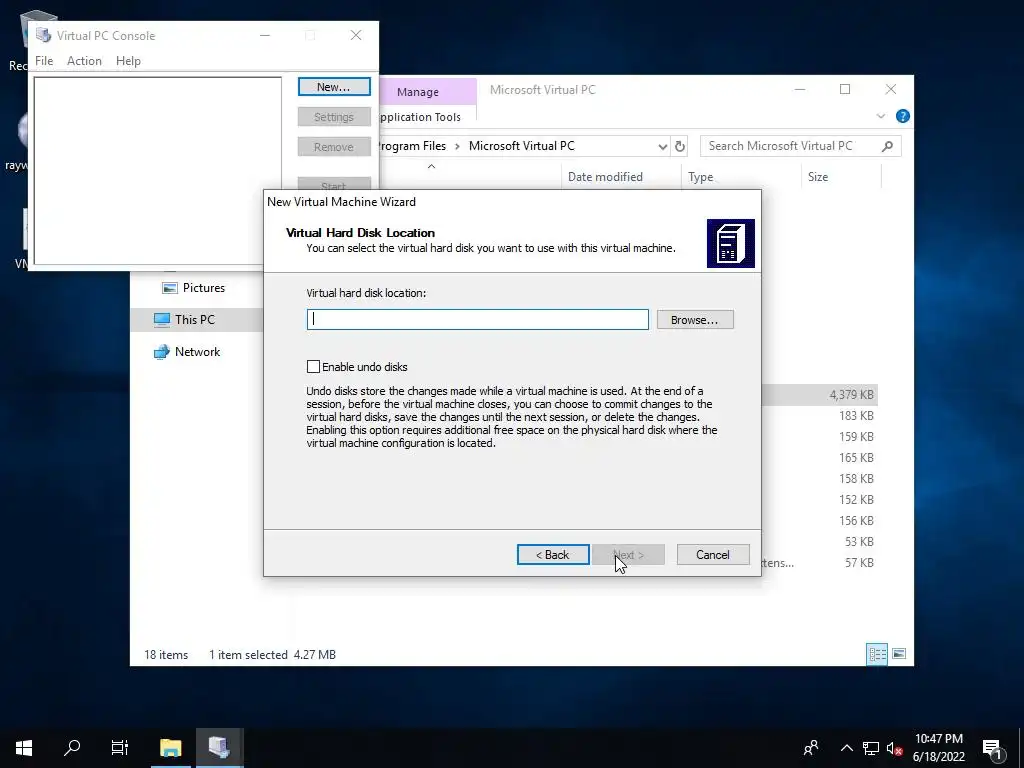Viewport: 1024px width, 768px height.
Task: Select Network in navigation pane
Action: point(197,351)
